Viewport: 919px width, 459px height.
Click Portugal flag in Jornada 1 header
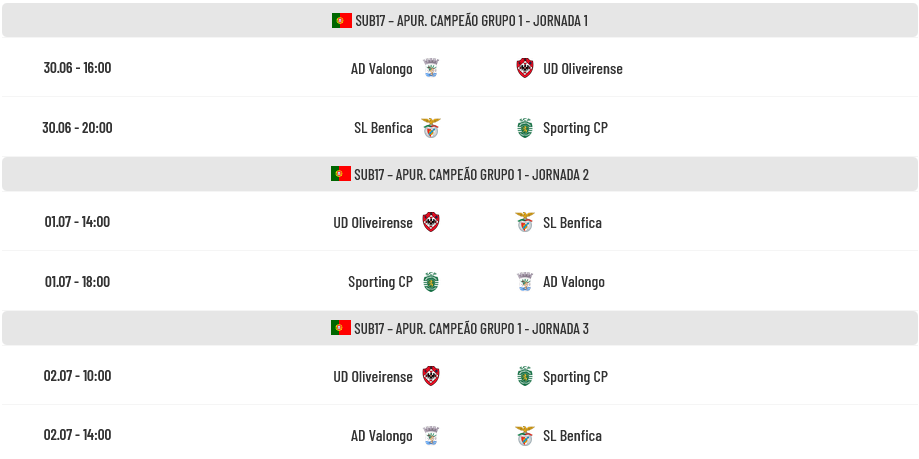[x=342, y=21]
